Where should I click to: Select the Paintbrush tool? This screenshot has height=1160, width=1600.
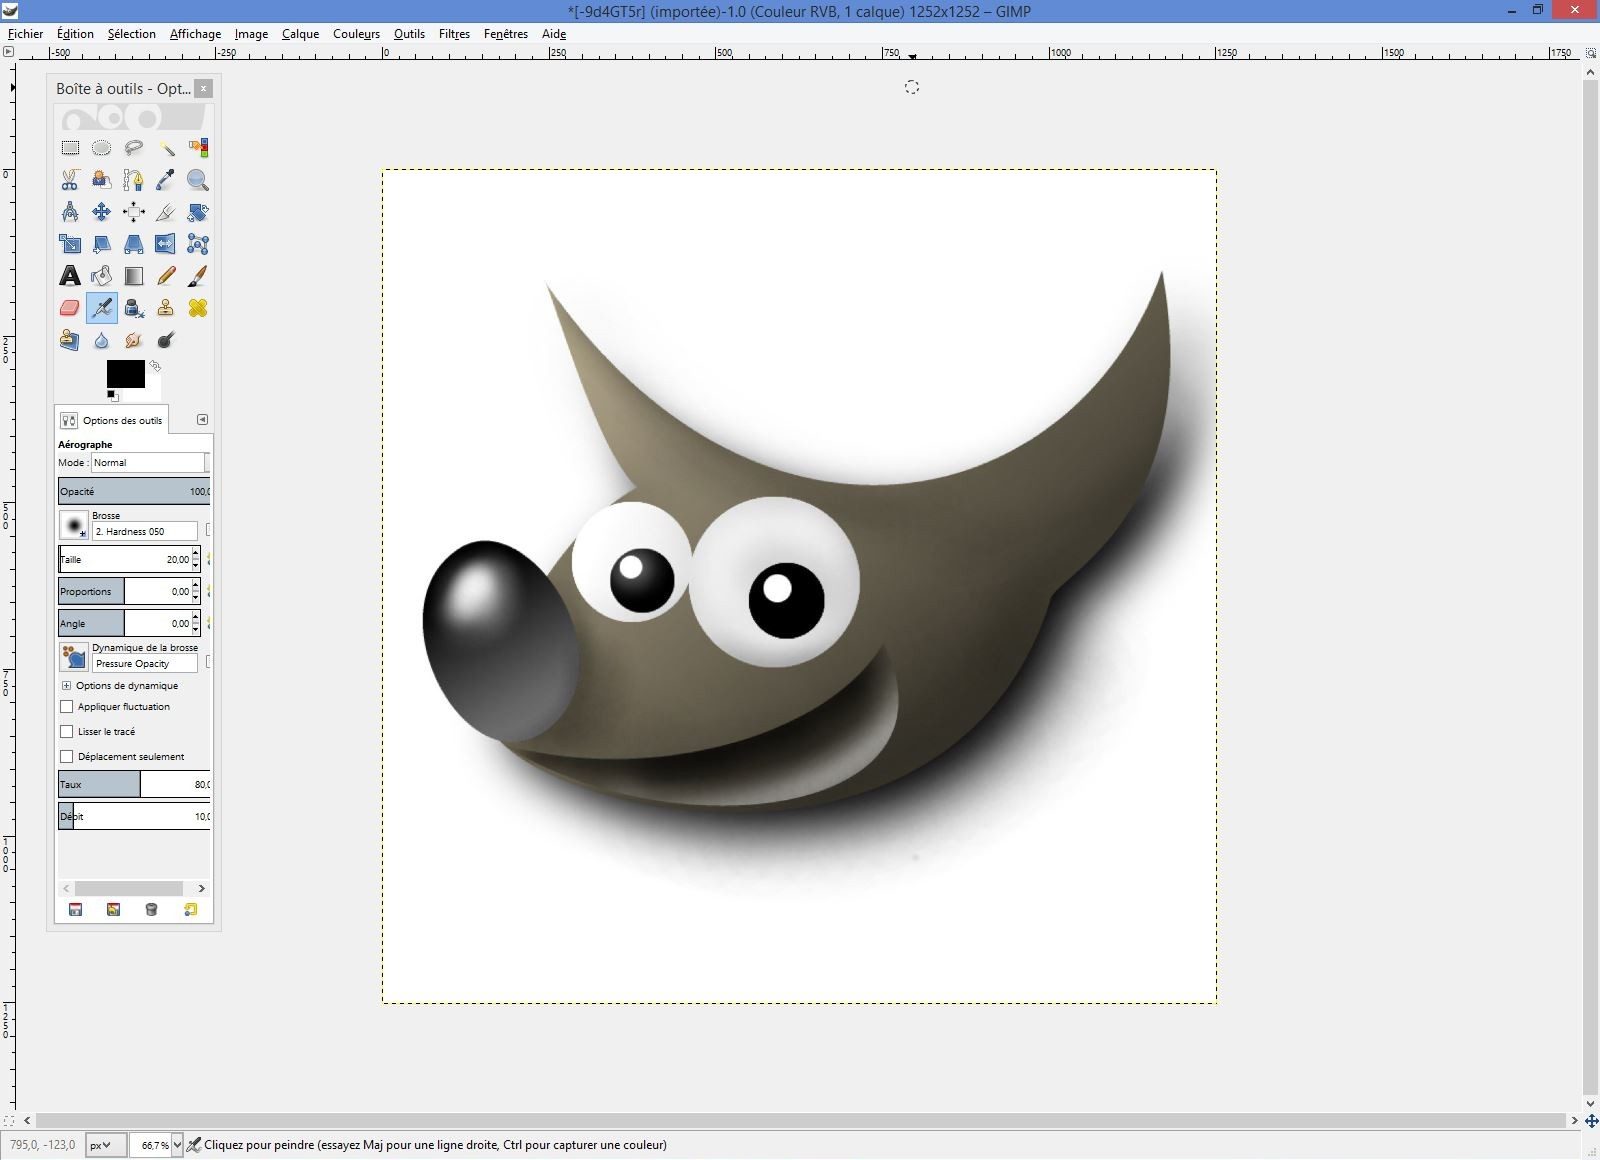pos(198,276)
